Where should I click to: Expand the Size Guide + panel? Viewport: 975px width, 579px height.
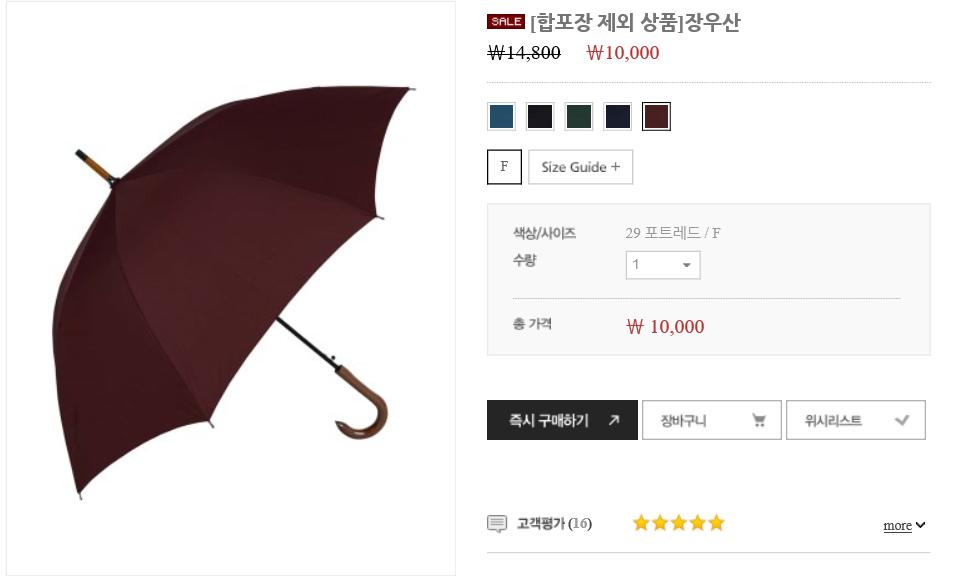pyautogui.click(x=580, y=167)
